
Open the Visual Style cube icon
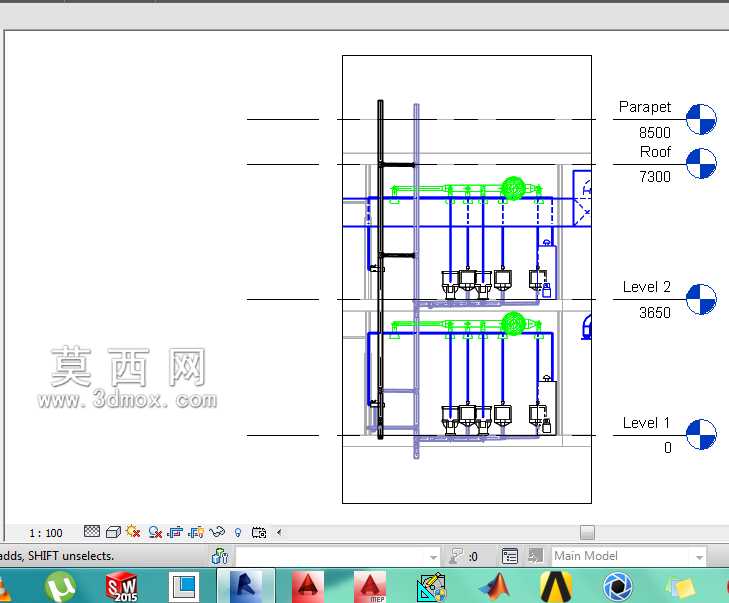point(113,532)
